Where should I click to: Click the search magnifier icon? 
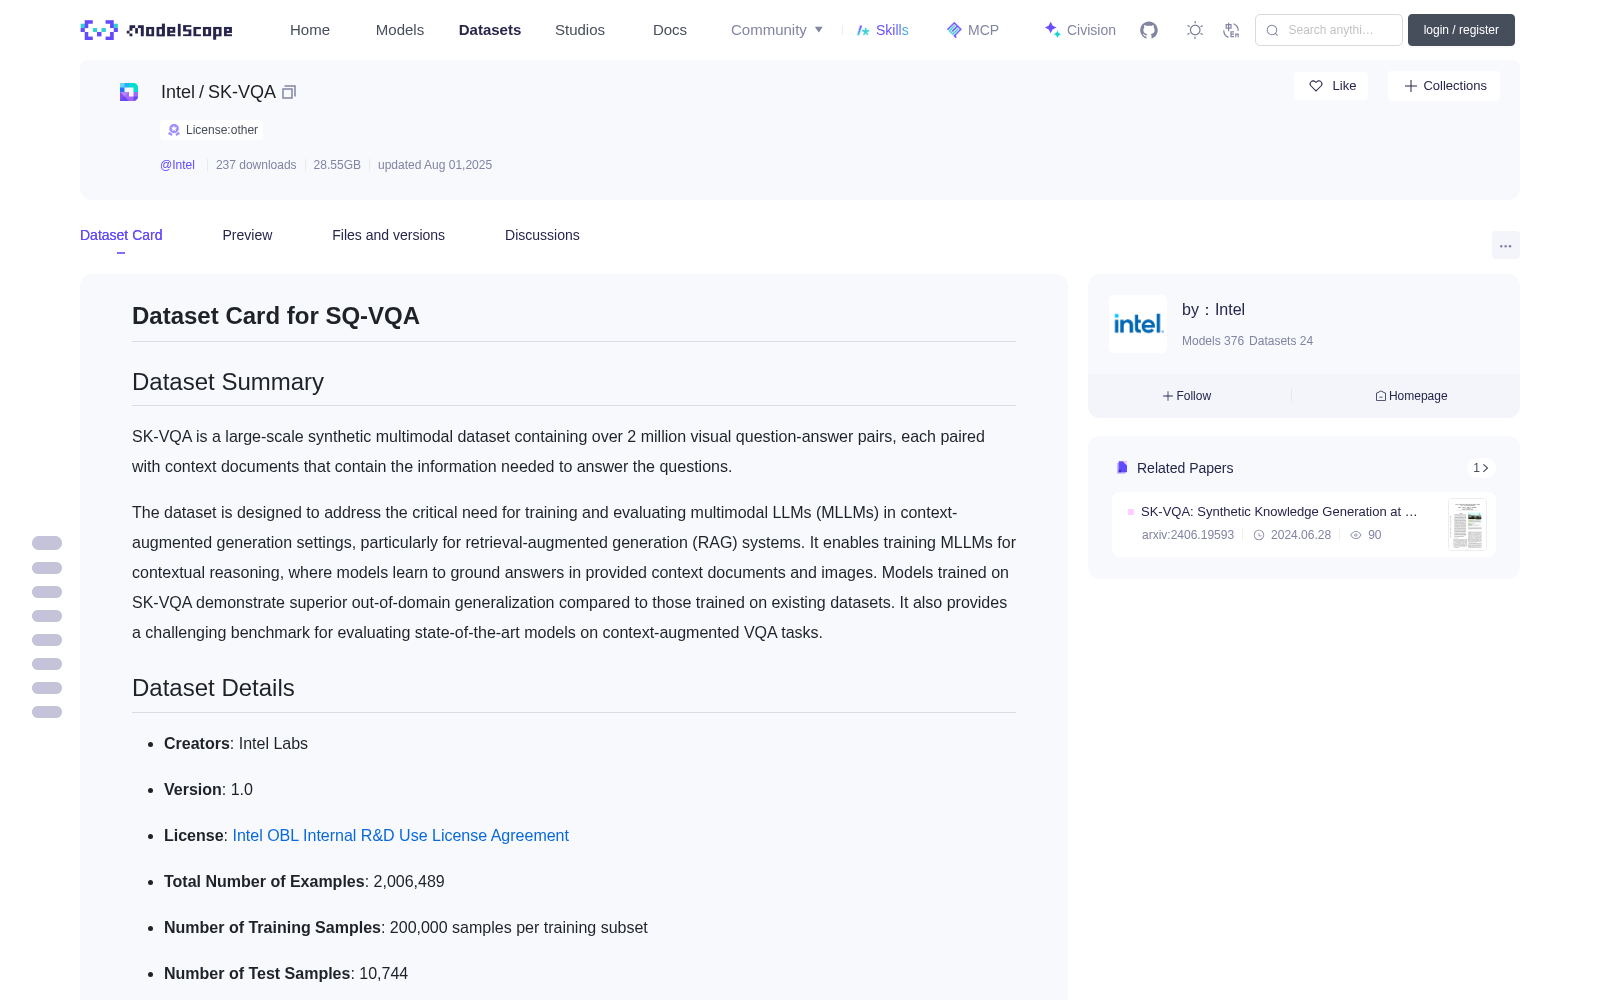pyautogui.click(x=1272, y=30)
